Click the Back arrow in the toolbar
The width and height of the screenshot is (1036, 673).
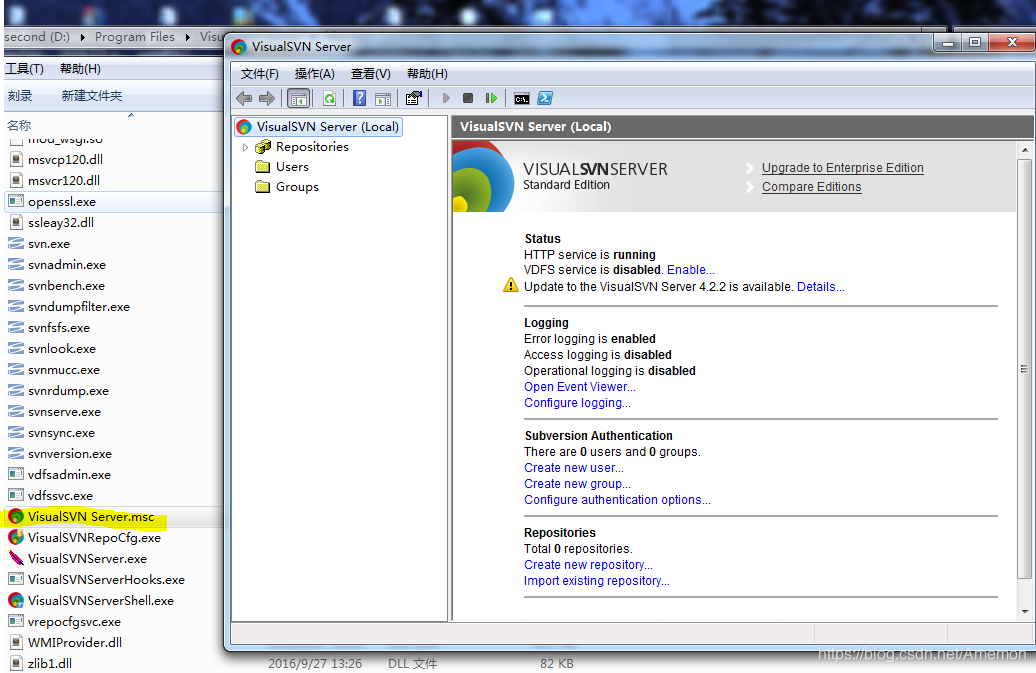(244, 98)
